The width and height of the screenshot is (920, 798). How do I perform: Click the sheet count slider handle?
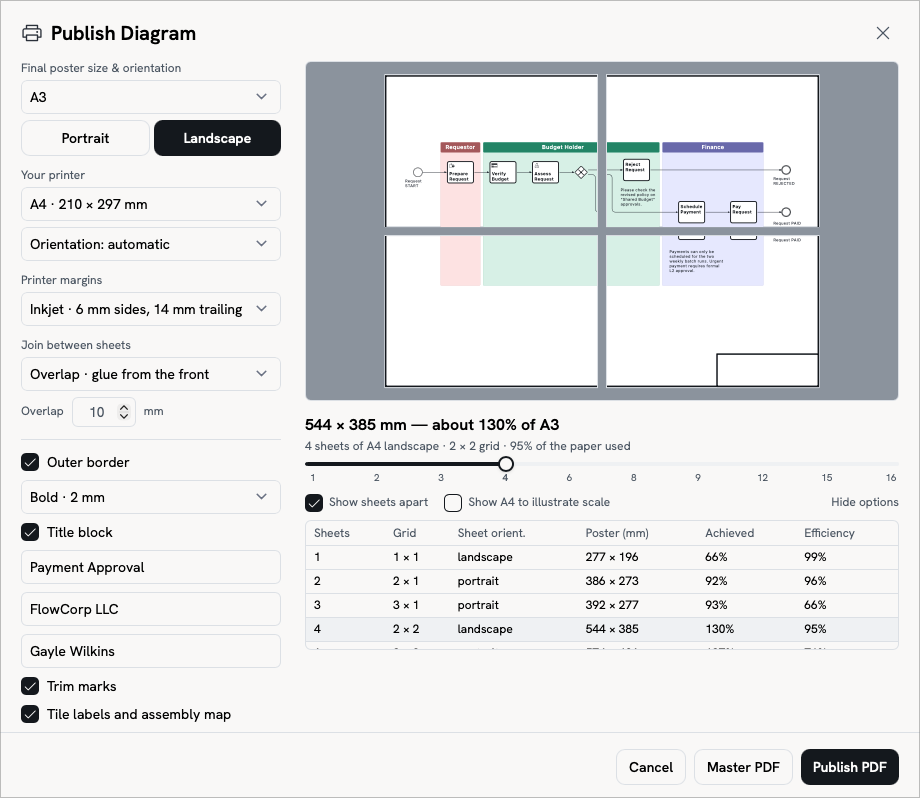pyautogui.click(x=506, y=464)
